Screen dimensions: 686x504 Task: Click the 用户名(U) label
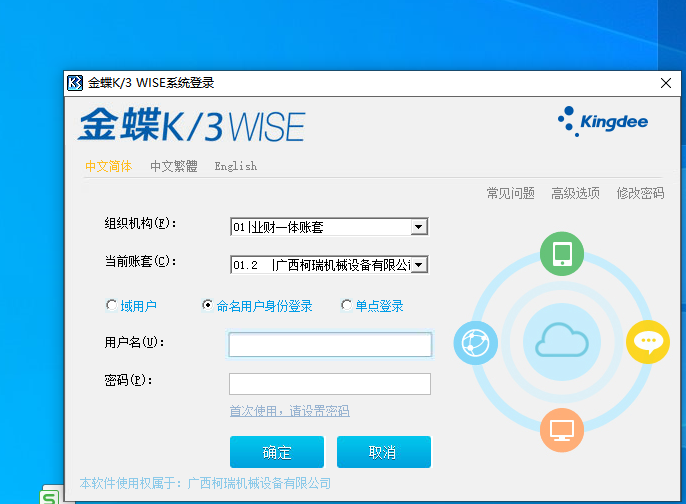[134, 342]
